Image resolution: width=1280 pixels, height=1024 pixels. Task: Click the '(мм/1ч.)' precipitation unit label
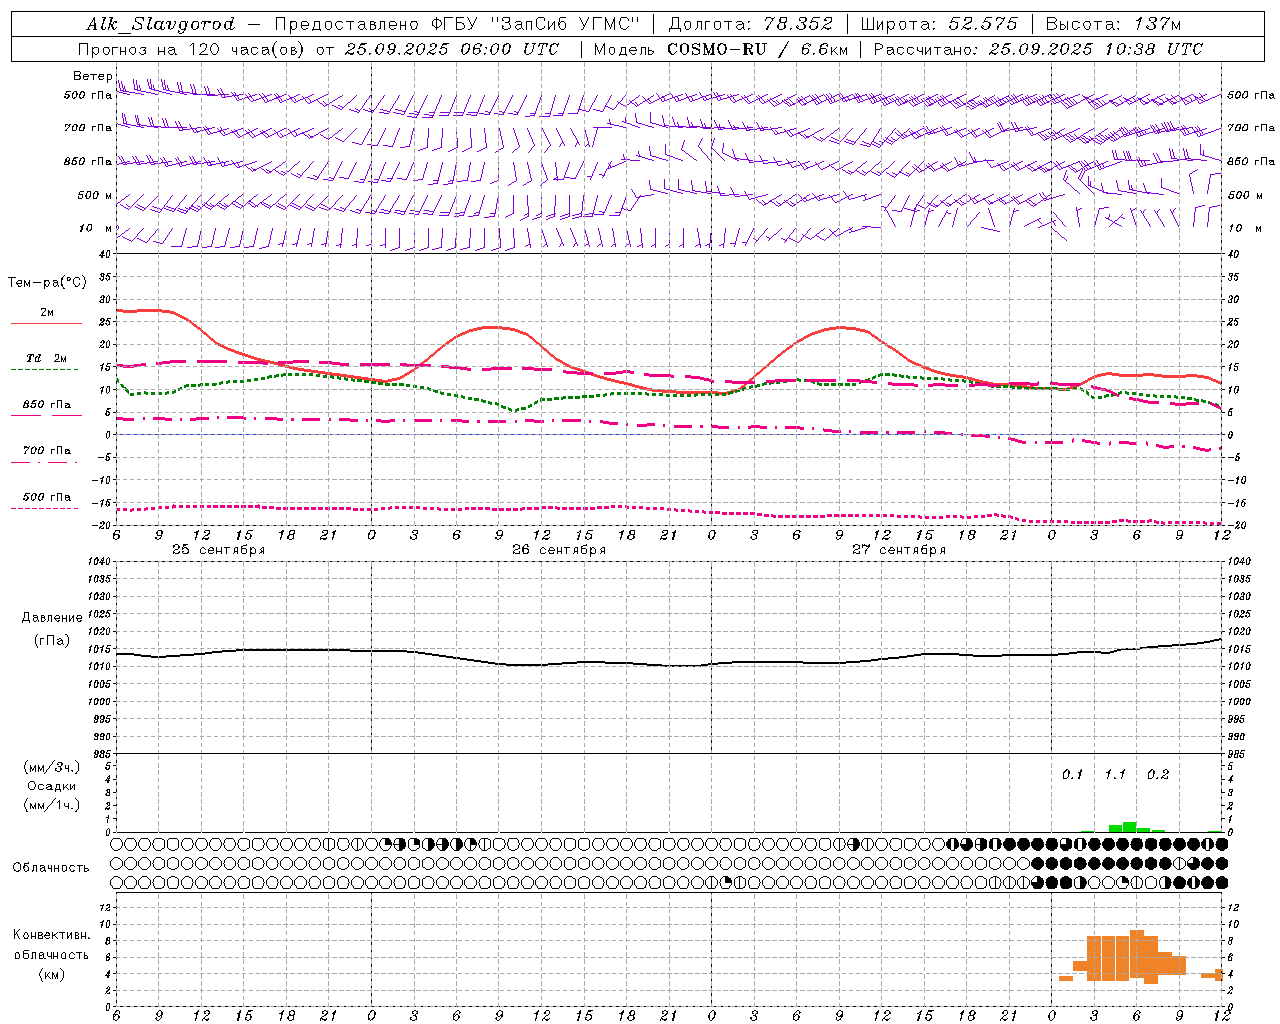(51, 805)
